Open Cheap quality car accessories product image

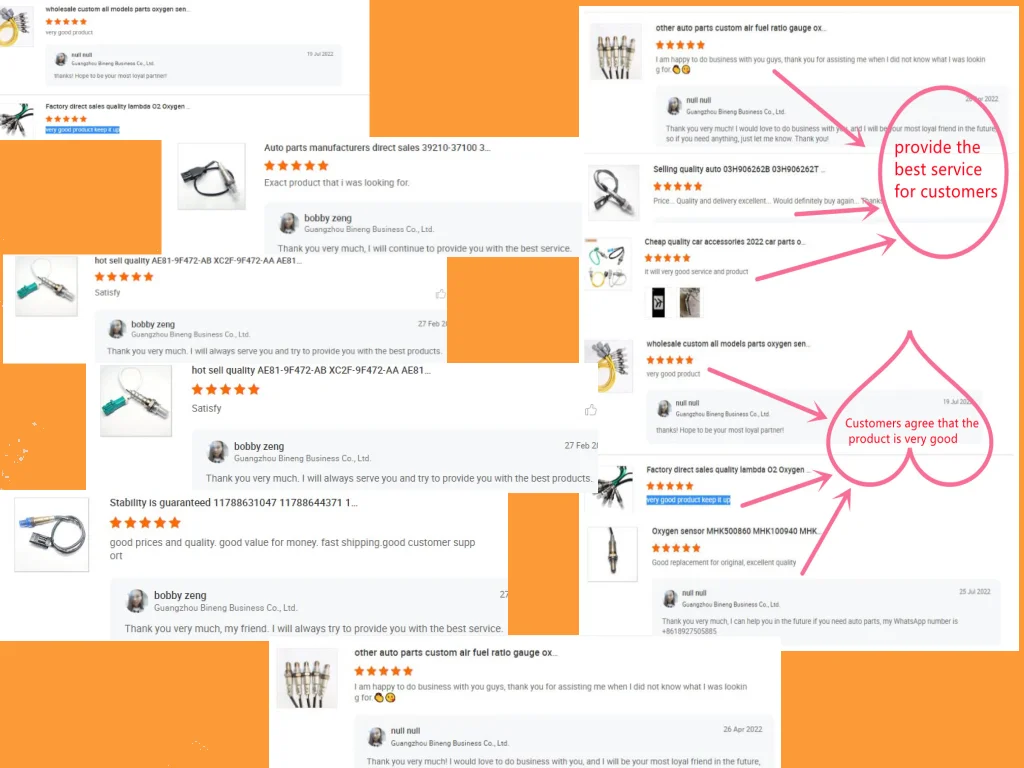(609, 263)
